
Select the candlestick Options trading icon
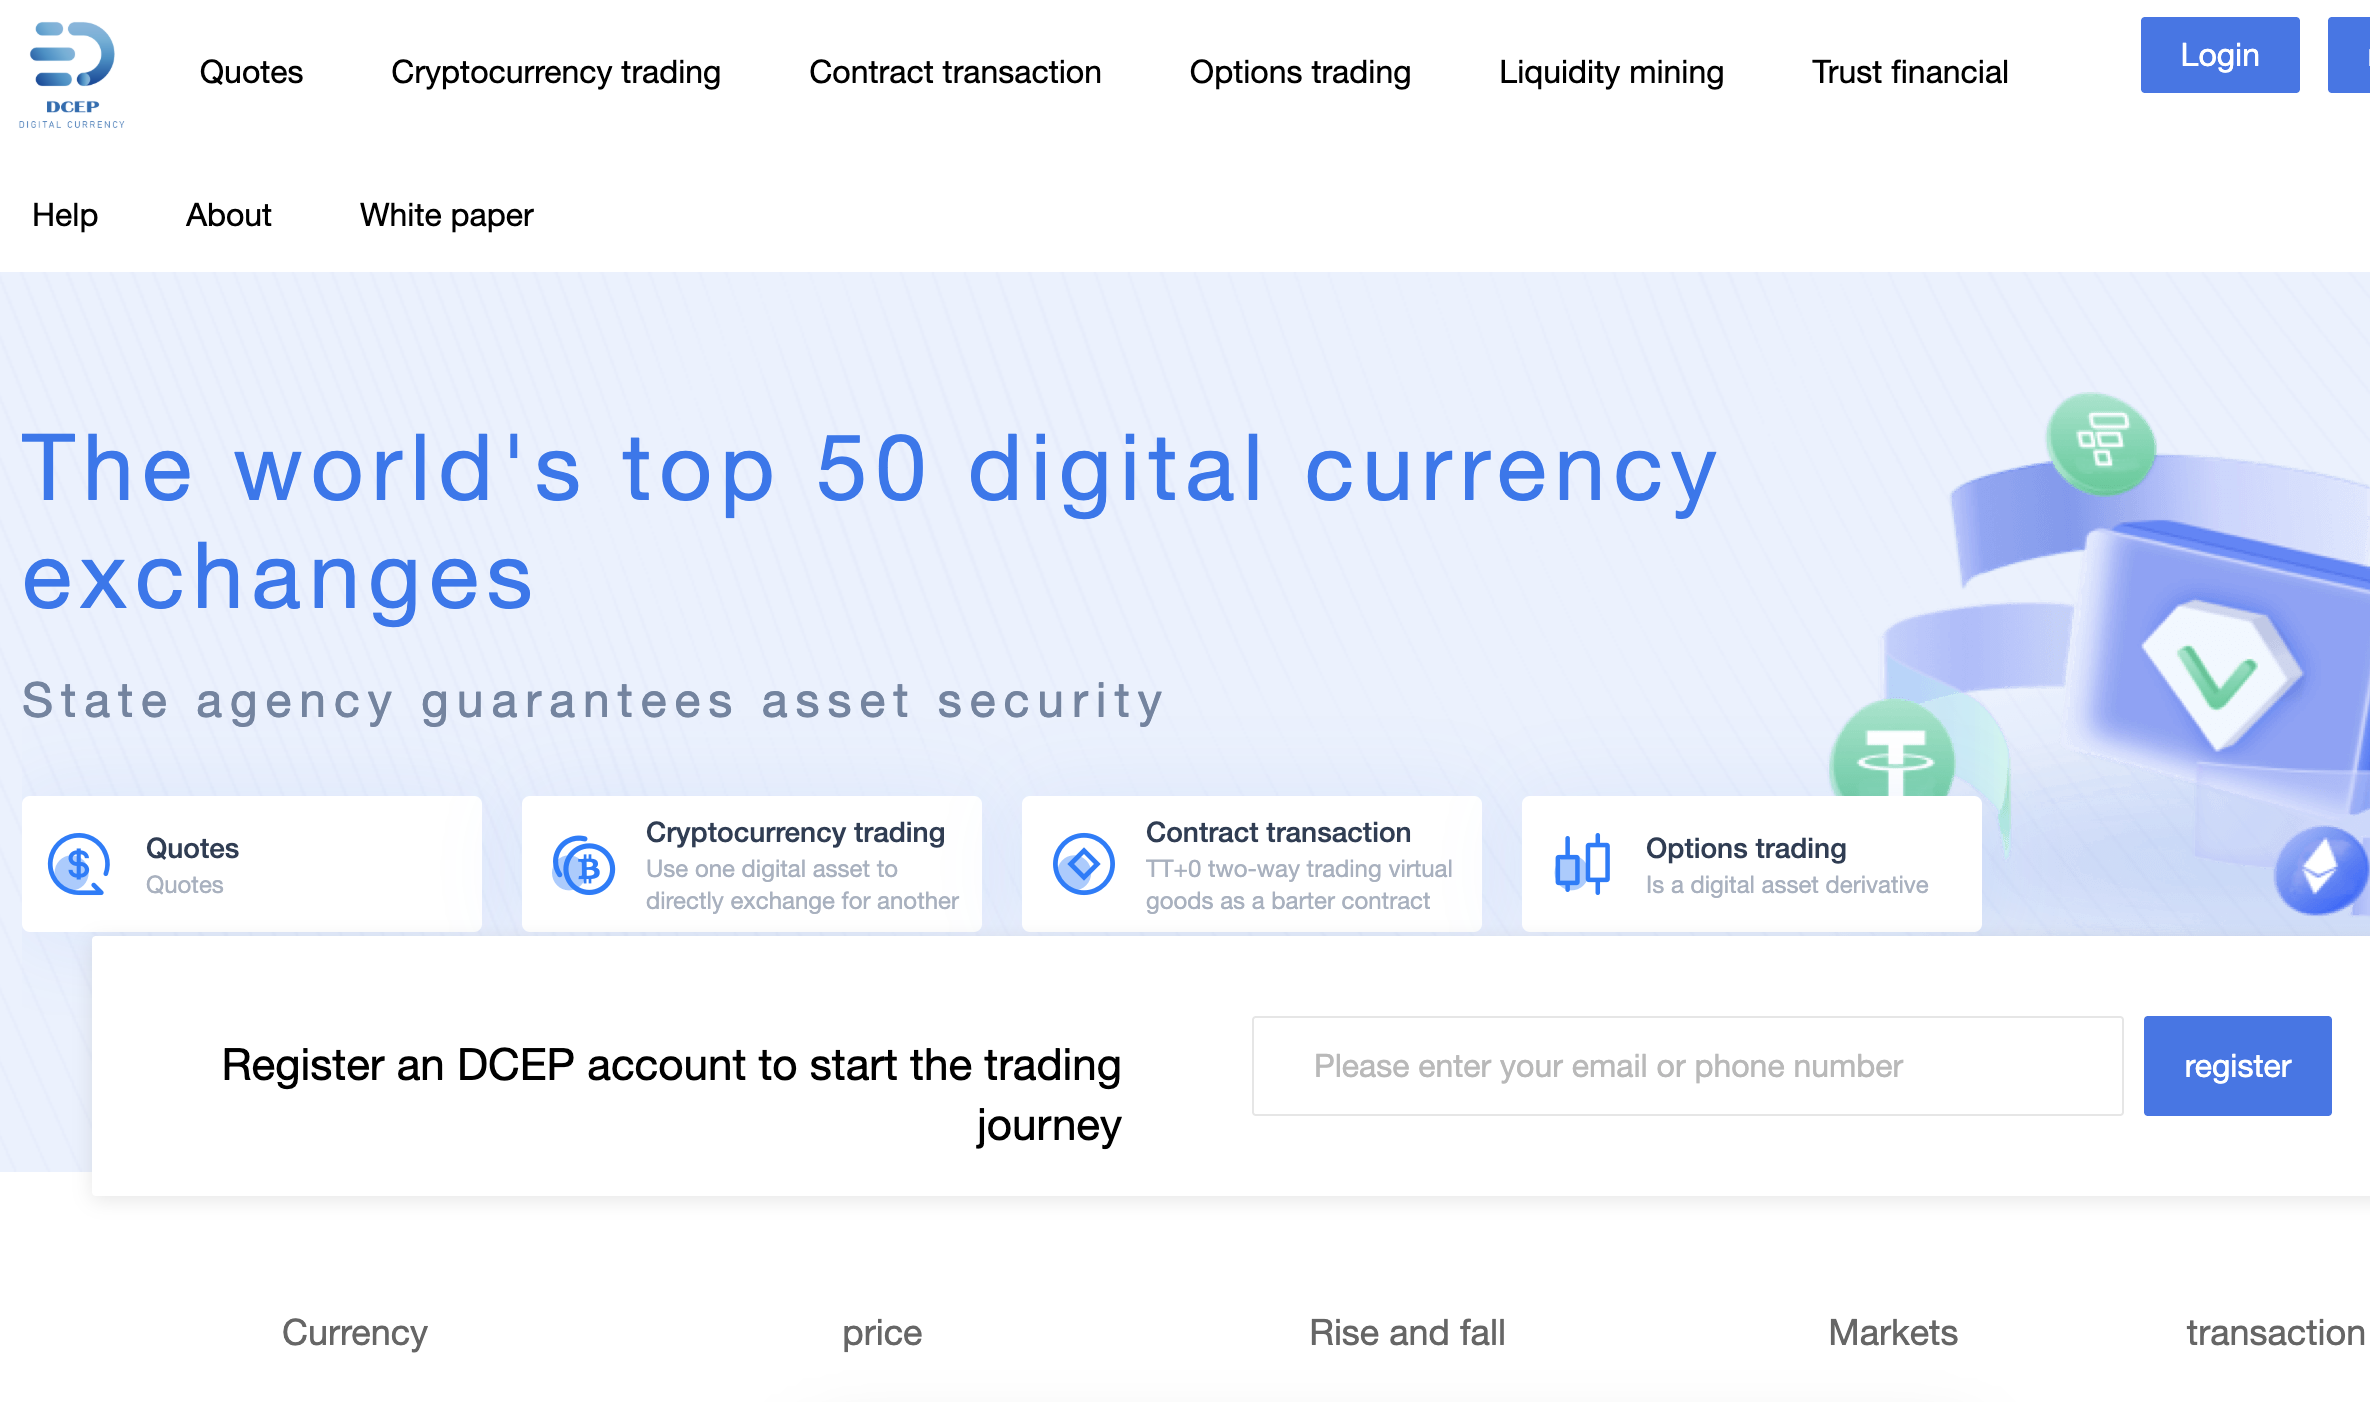pyautogui.click(x=1580, y=863)
